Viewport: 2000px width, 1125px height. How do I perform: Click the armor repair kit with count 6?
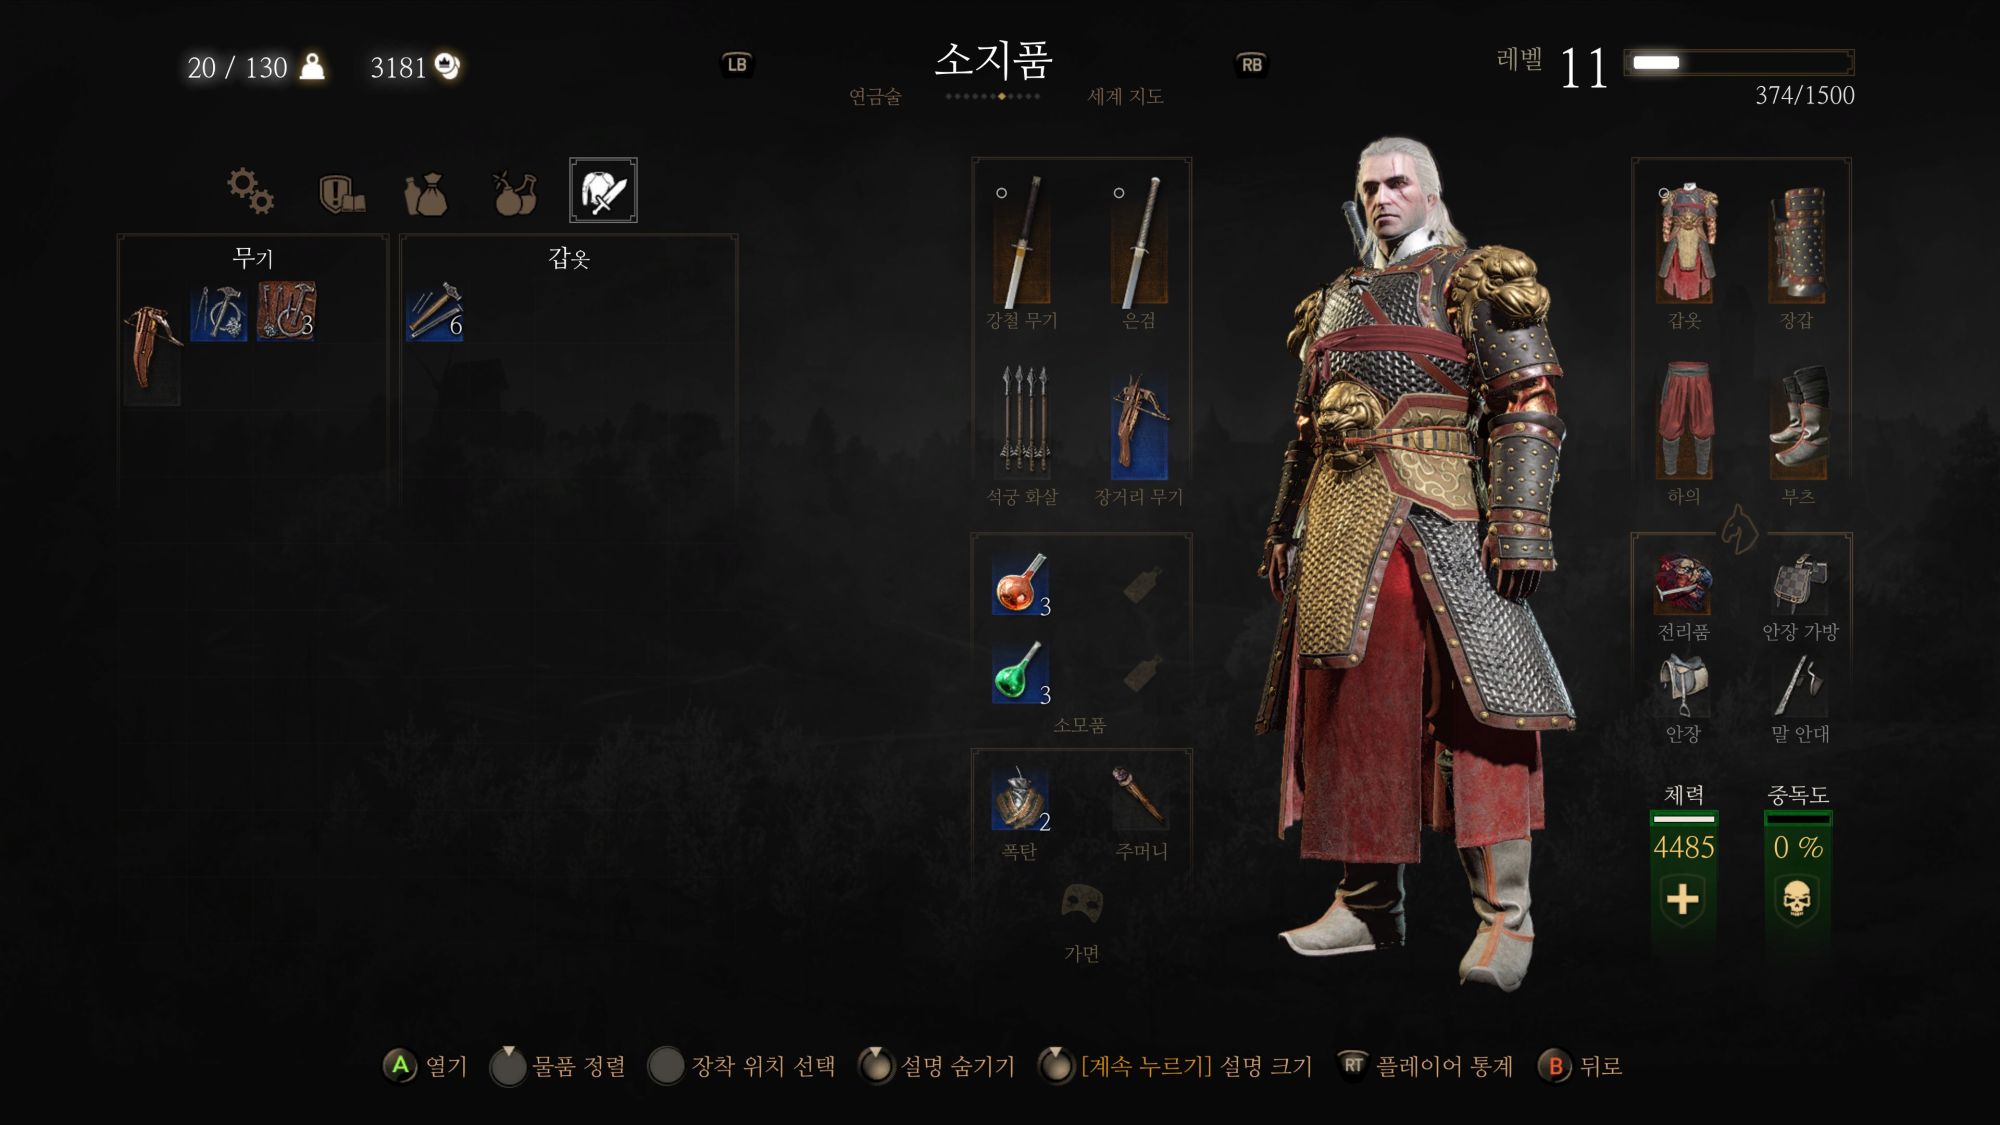click(x=435, y=311)
